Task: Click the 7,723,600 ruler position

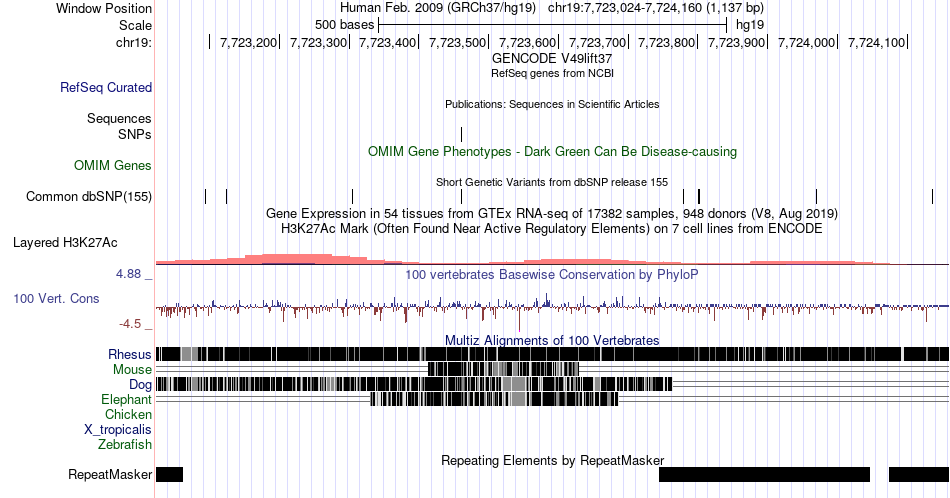Action: pyautogui.click(x=527, y=42)
